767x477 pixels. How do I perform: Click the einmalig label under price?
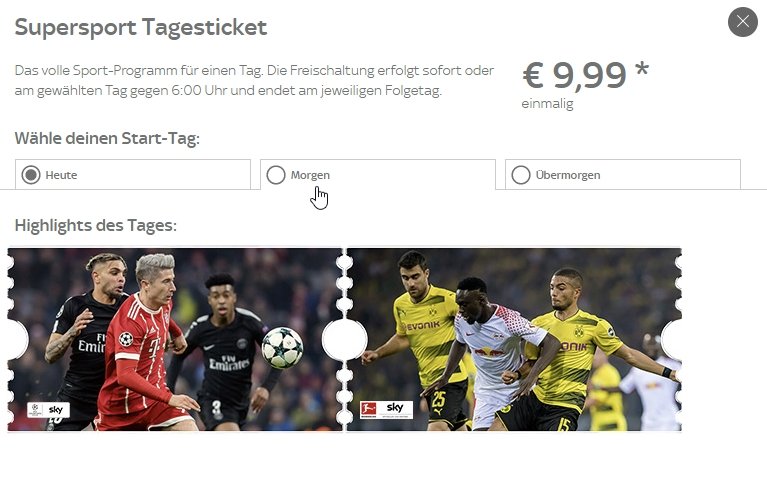pos(547,104)
